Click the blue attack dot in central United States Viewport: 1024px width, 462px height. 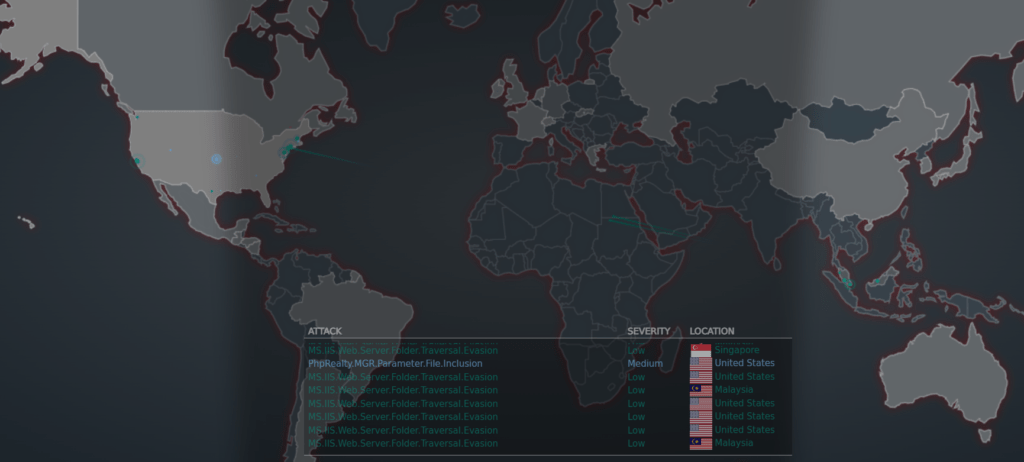coord(215,158)
